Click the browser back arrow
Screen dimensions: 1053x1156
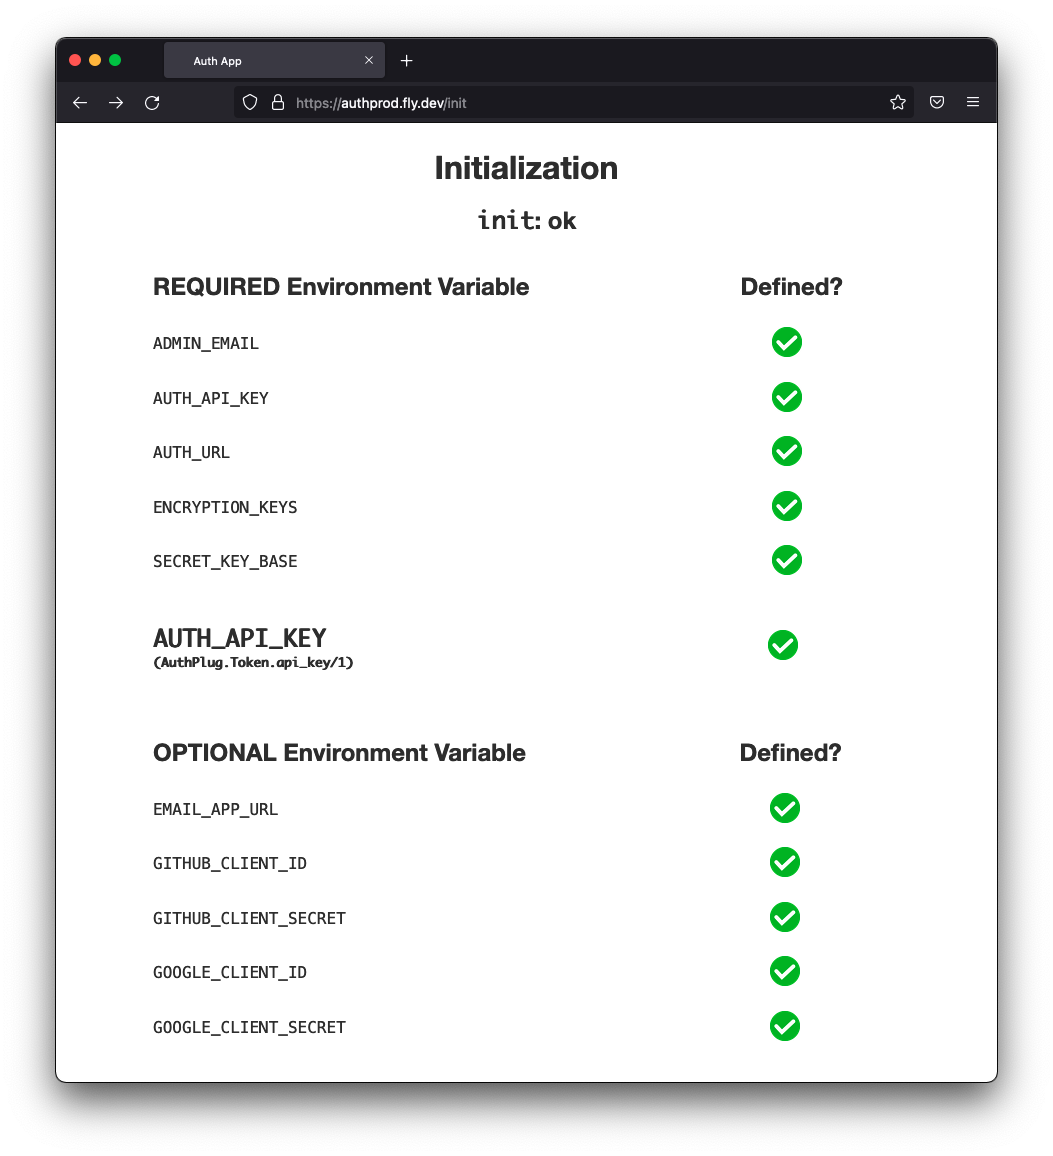point(80,102)
